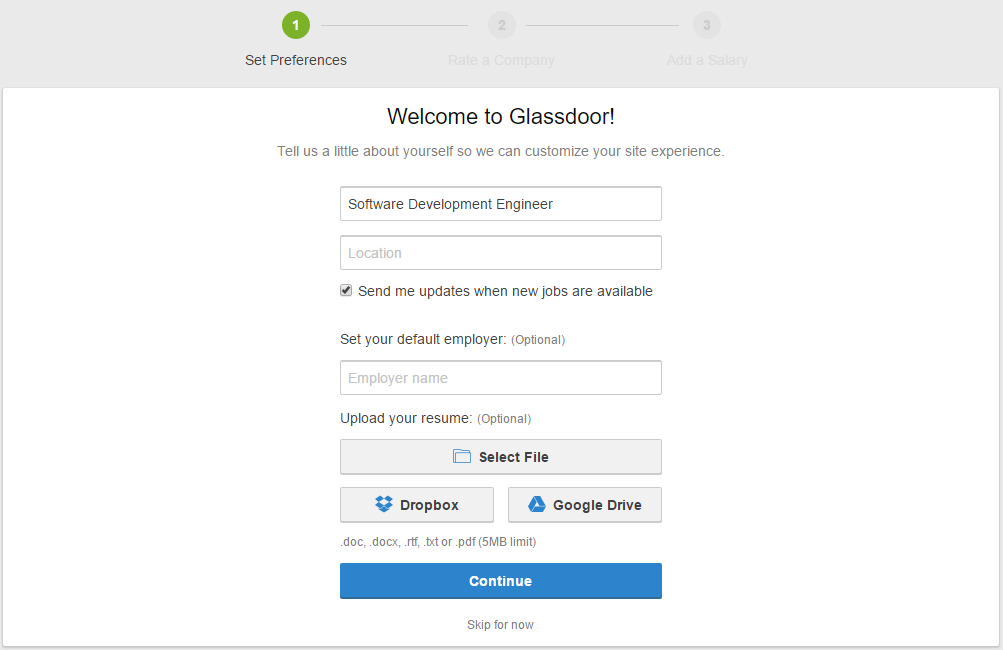Screen dimensions: 1003x650
Task: Click the Employer name input field
Action: [500, 378]
